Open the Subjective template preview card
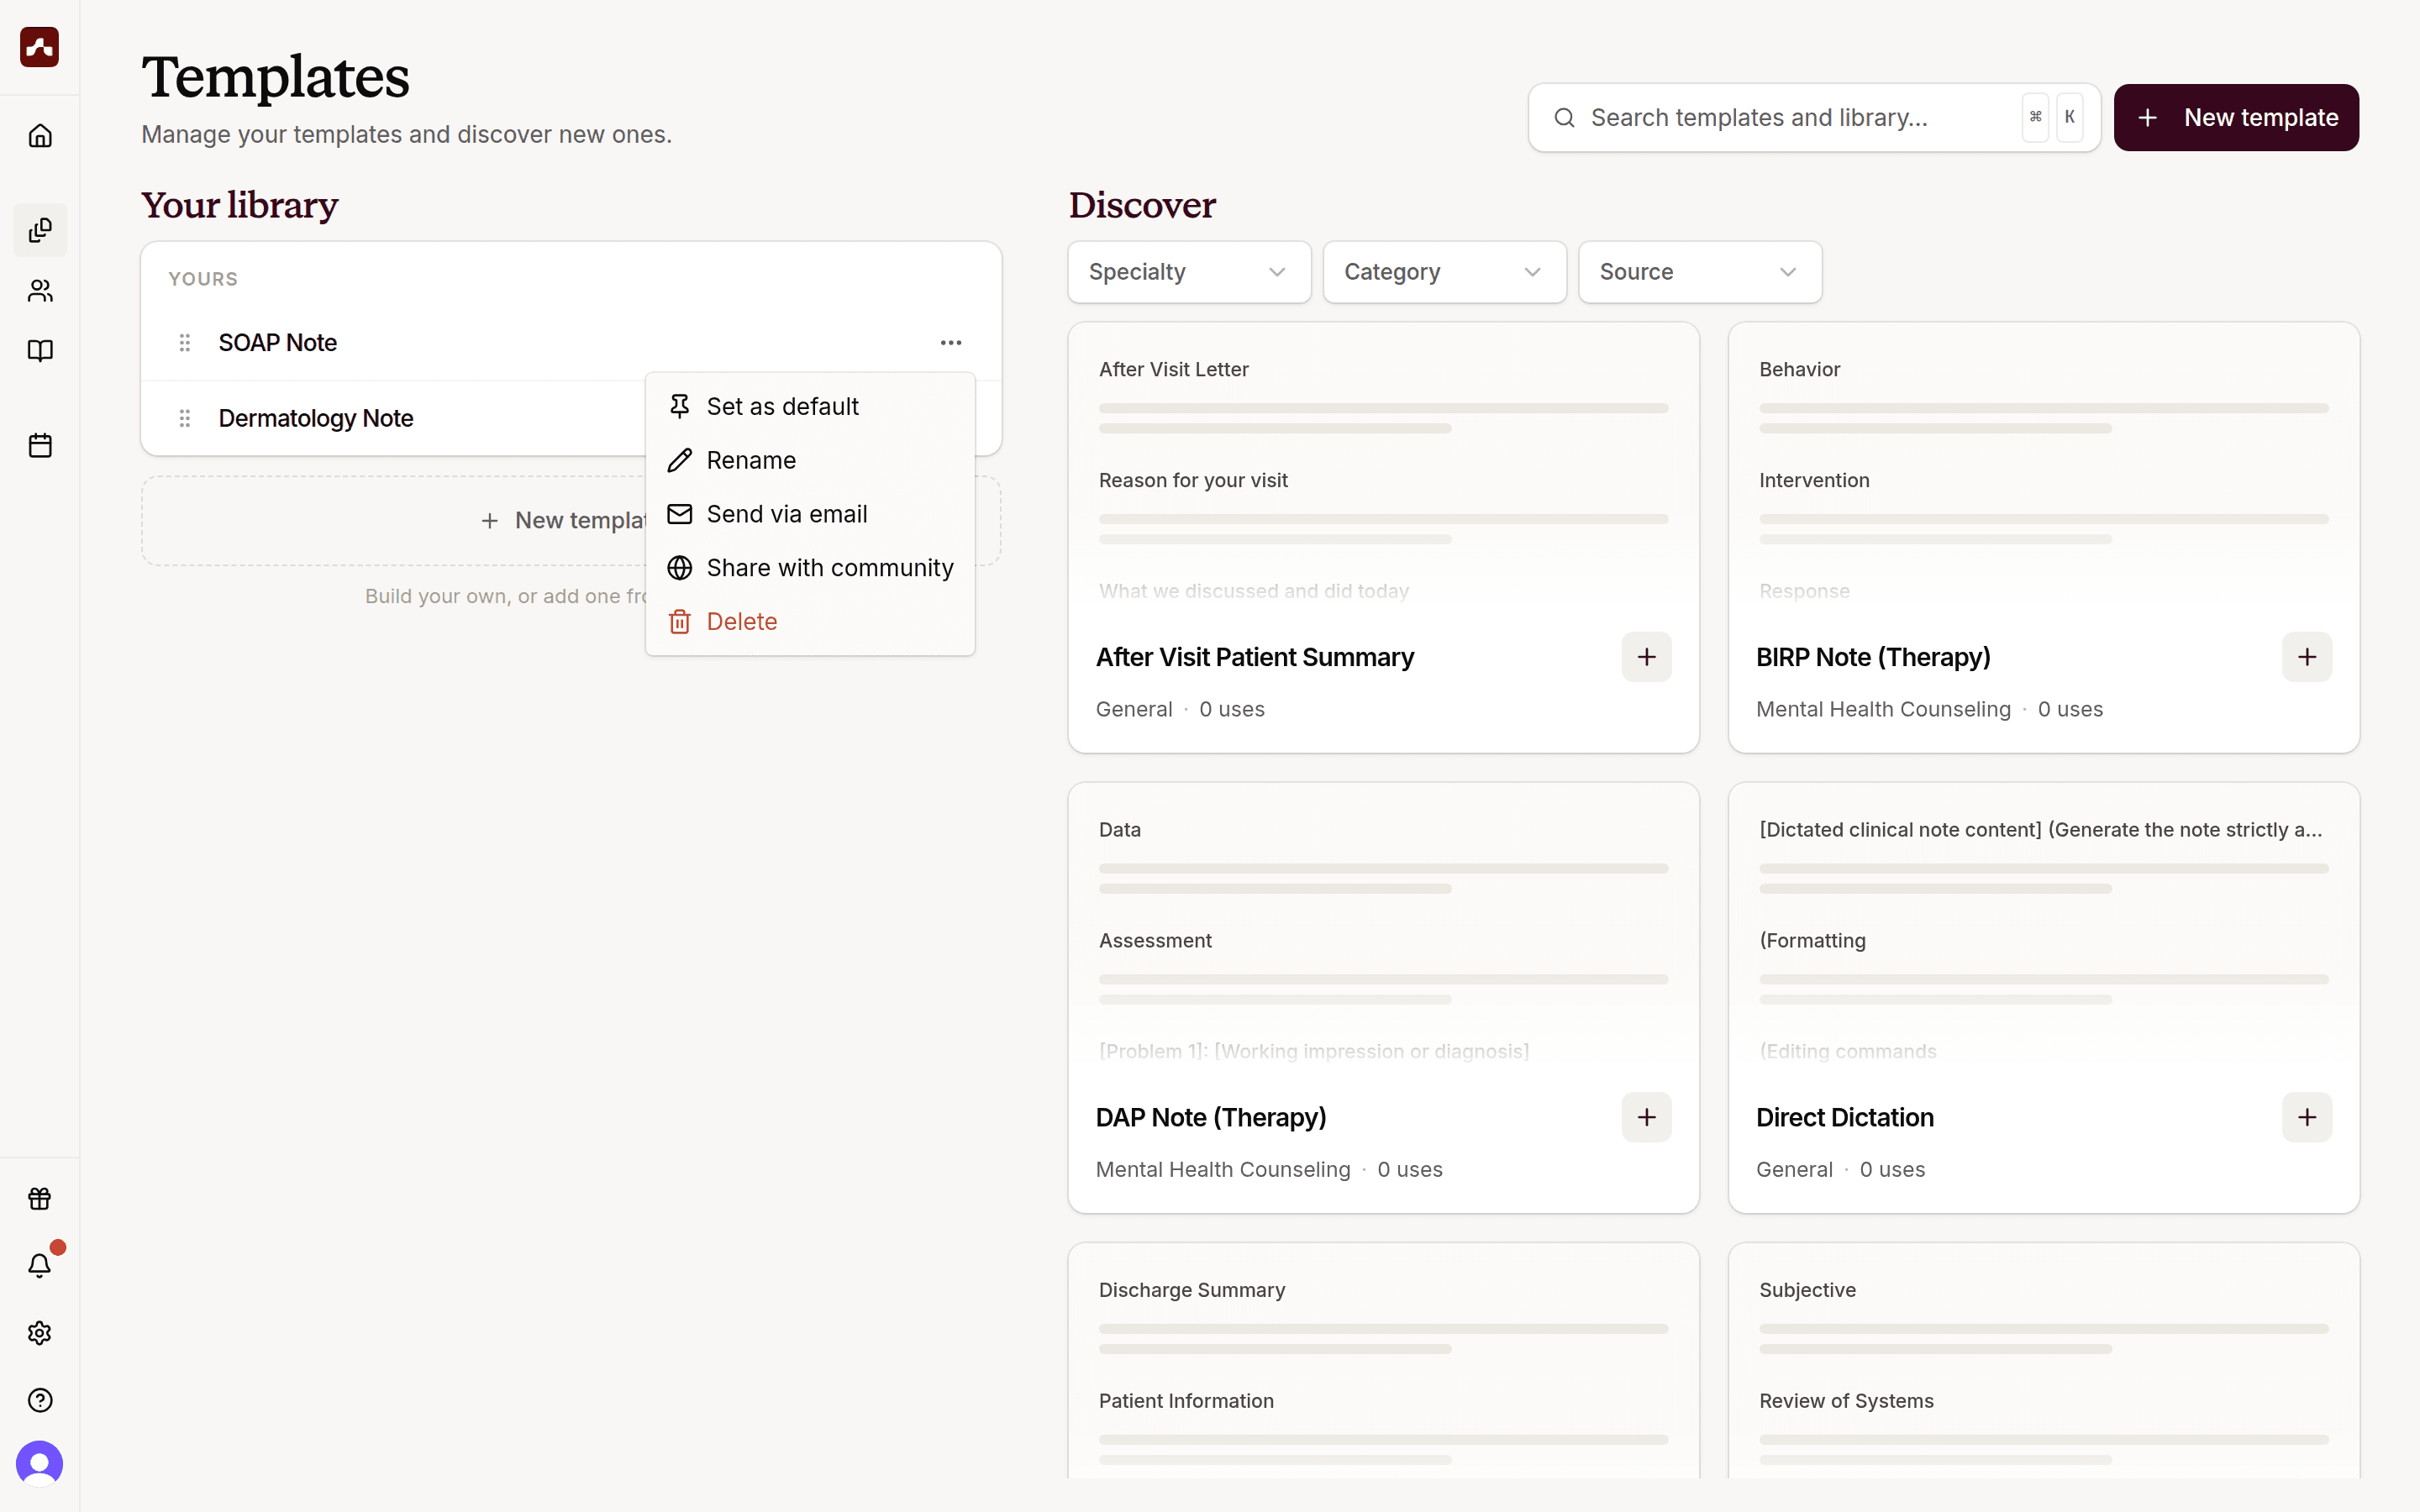 2043,1361
